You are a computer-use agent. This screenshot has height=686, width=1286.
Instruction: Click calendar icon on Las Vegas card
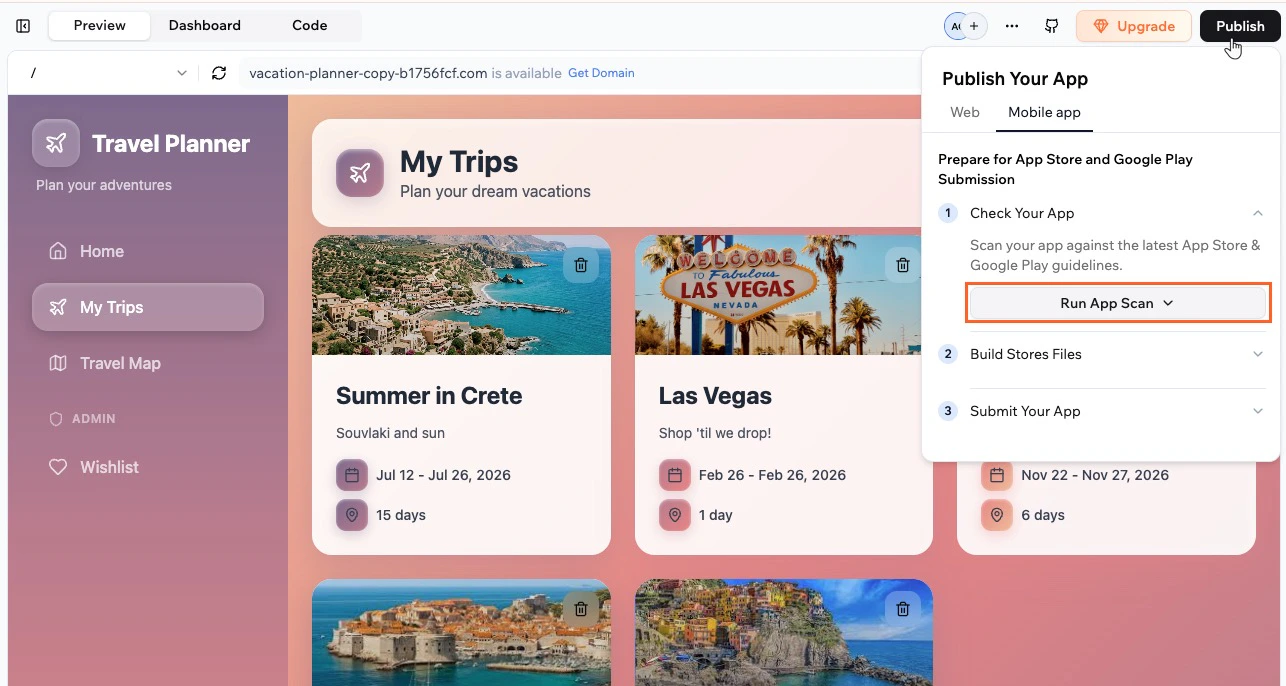pyautogui.click(x=675, y=475)
